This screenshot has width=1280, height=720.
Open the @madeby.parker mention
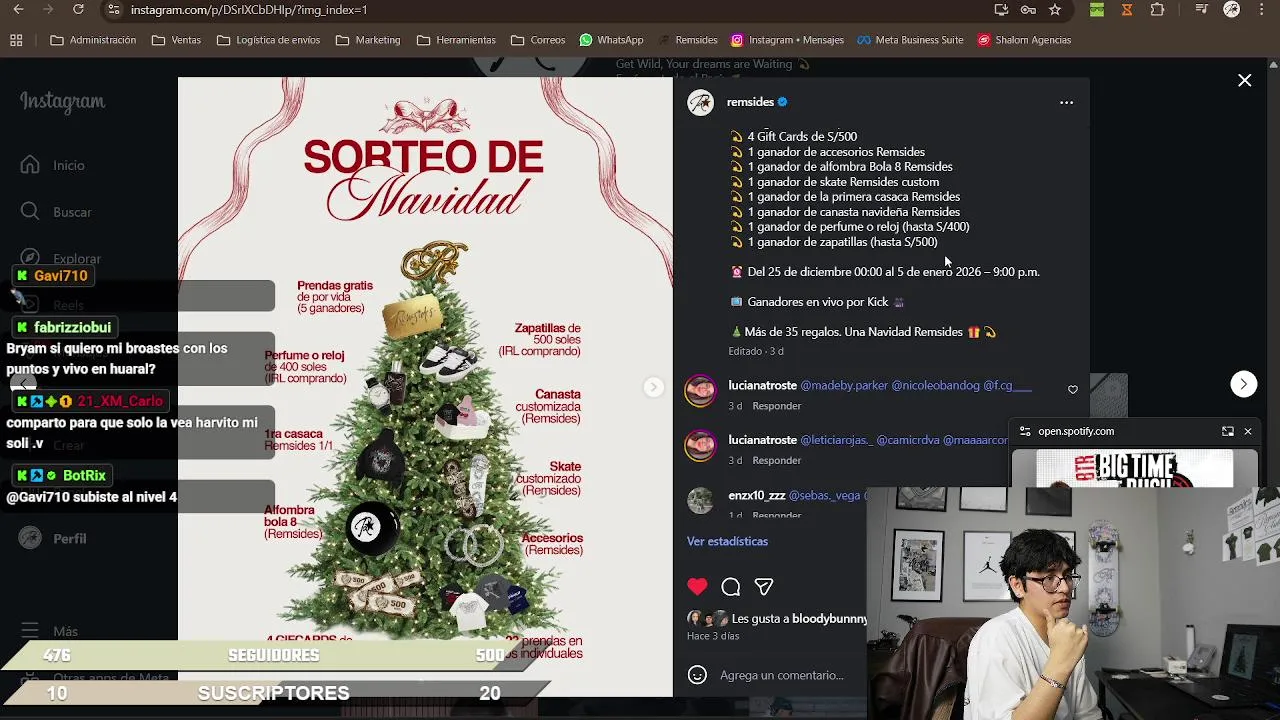coord(844,385)
